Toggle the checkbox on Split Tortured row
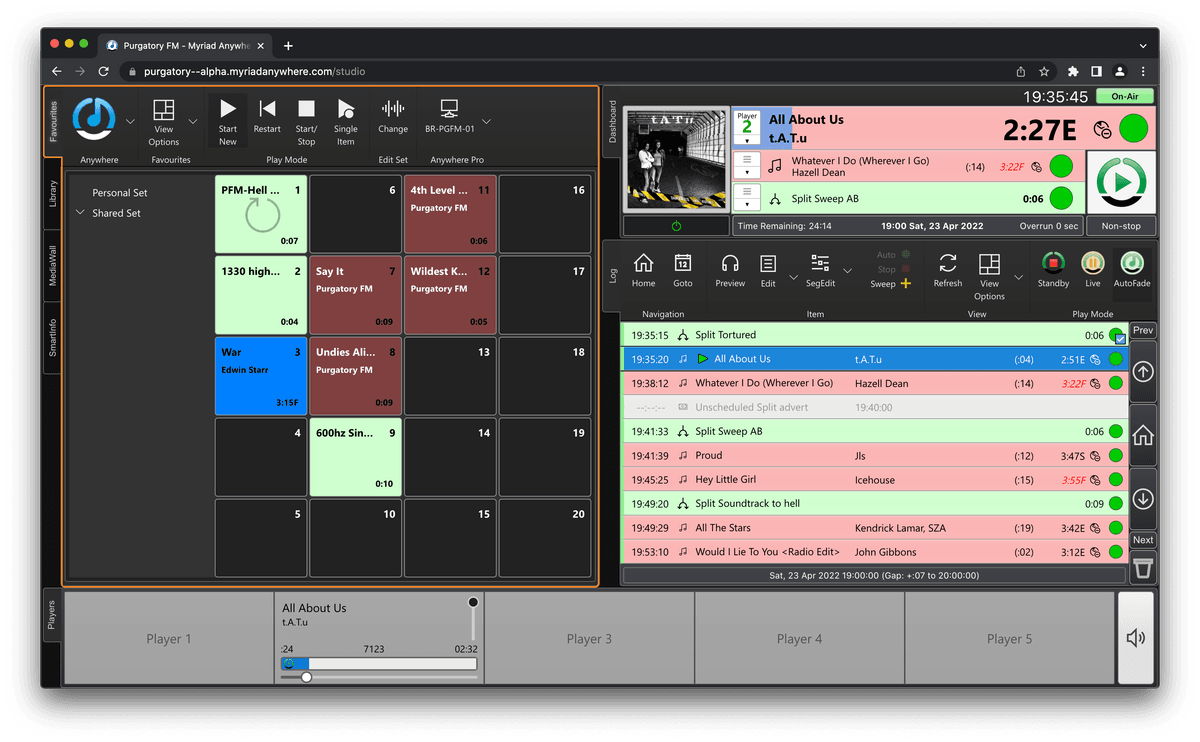This screenshot has width=1200, height=742. tap(1121, 340)
